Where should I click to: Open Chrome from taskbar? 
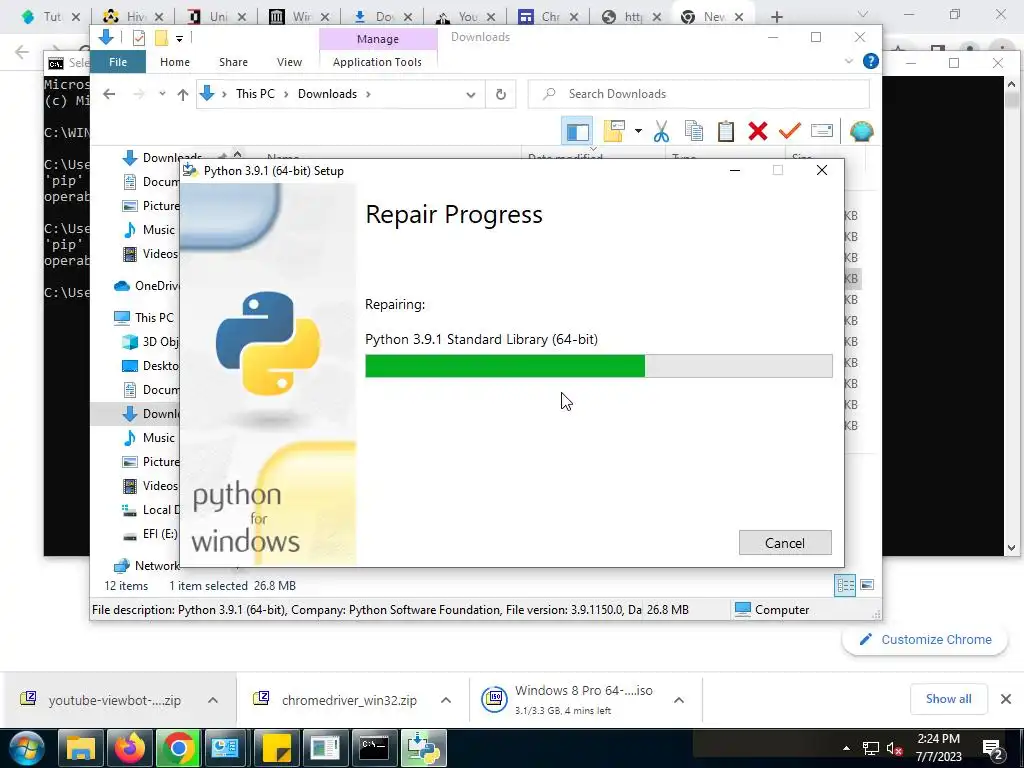[x=178, y=748]
